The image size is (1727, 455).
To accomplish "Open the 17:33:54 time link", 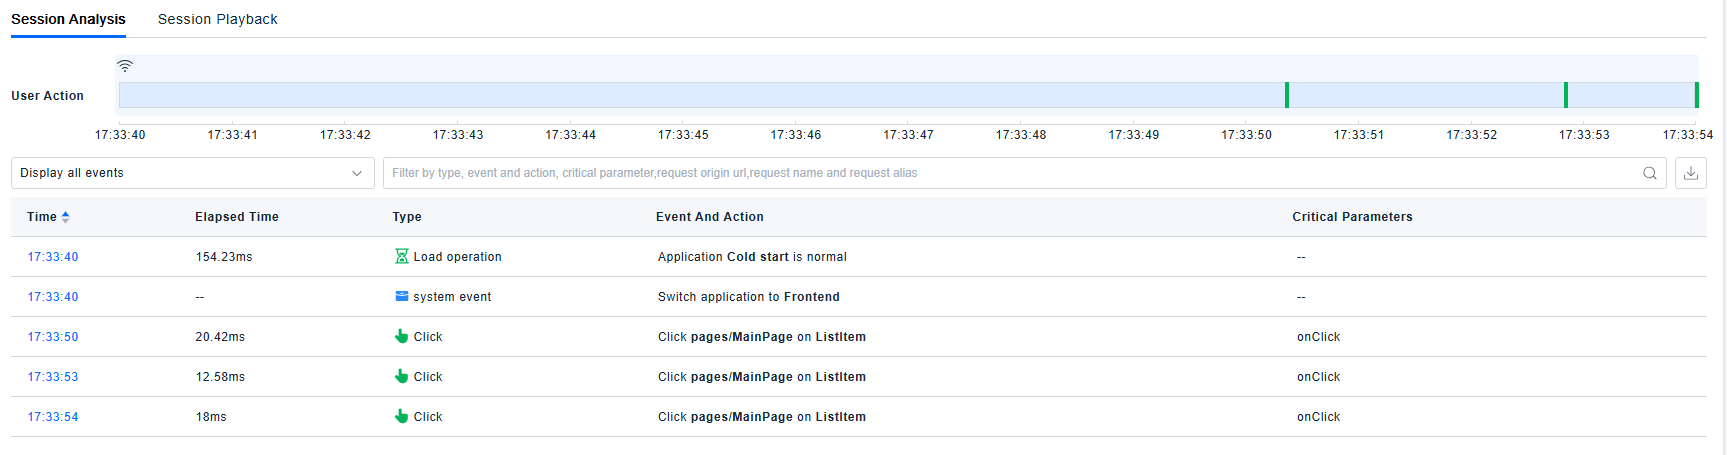I will (x=53, y=417).
